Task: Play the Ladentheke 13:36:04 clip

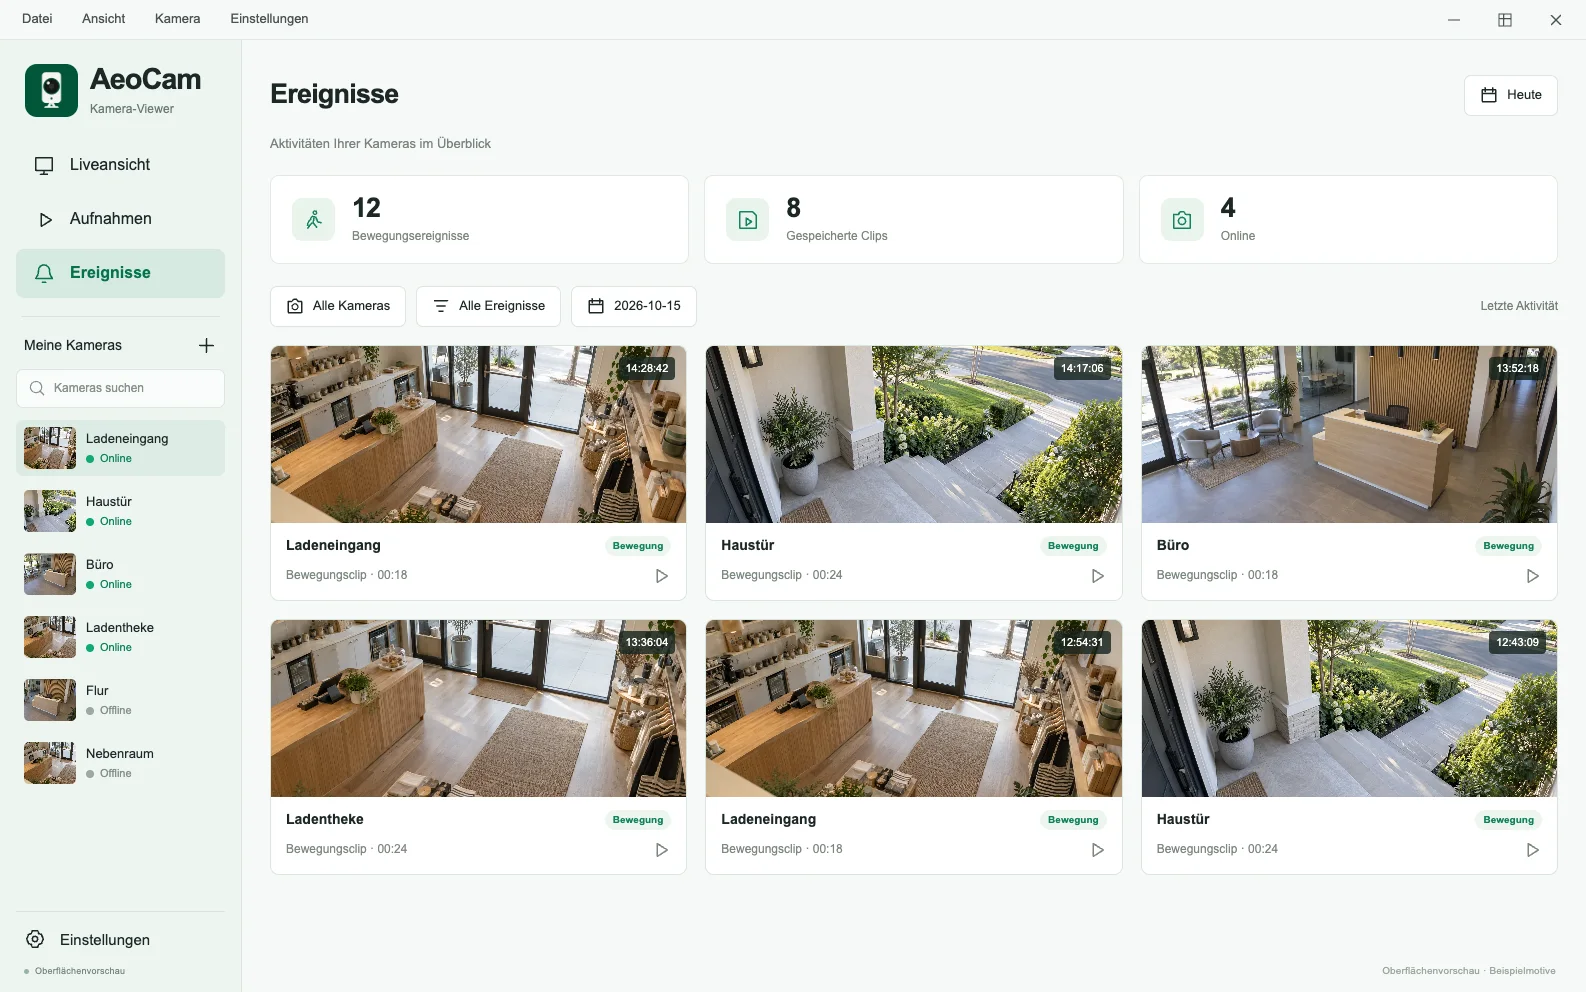Action: tap(661, 850)
